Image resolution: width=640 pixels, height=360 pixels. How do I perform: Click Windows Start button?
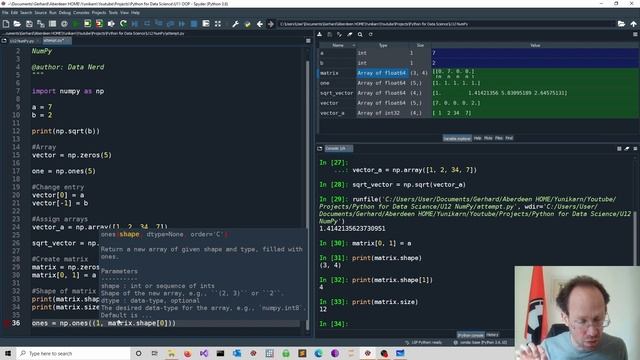coord(8,353)
